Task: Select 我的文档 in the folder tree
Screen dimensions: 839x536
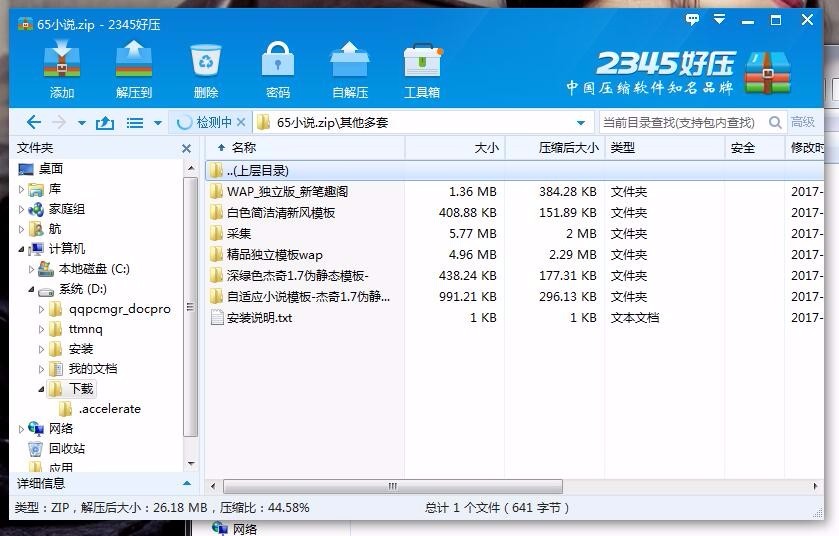Action: (x=93, y=369)
